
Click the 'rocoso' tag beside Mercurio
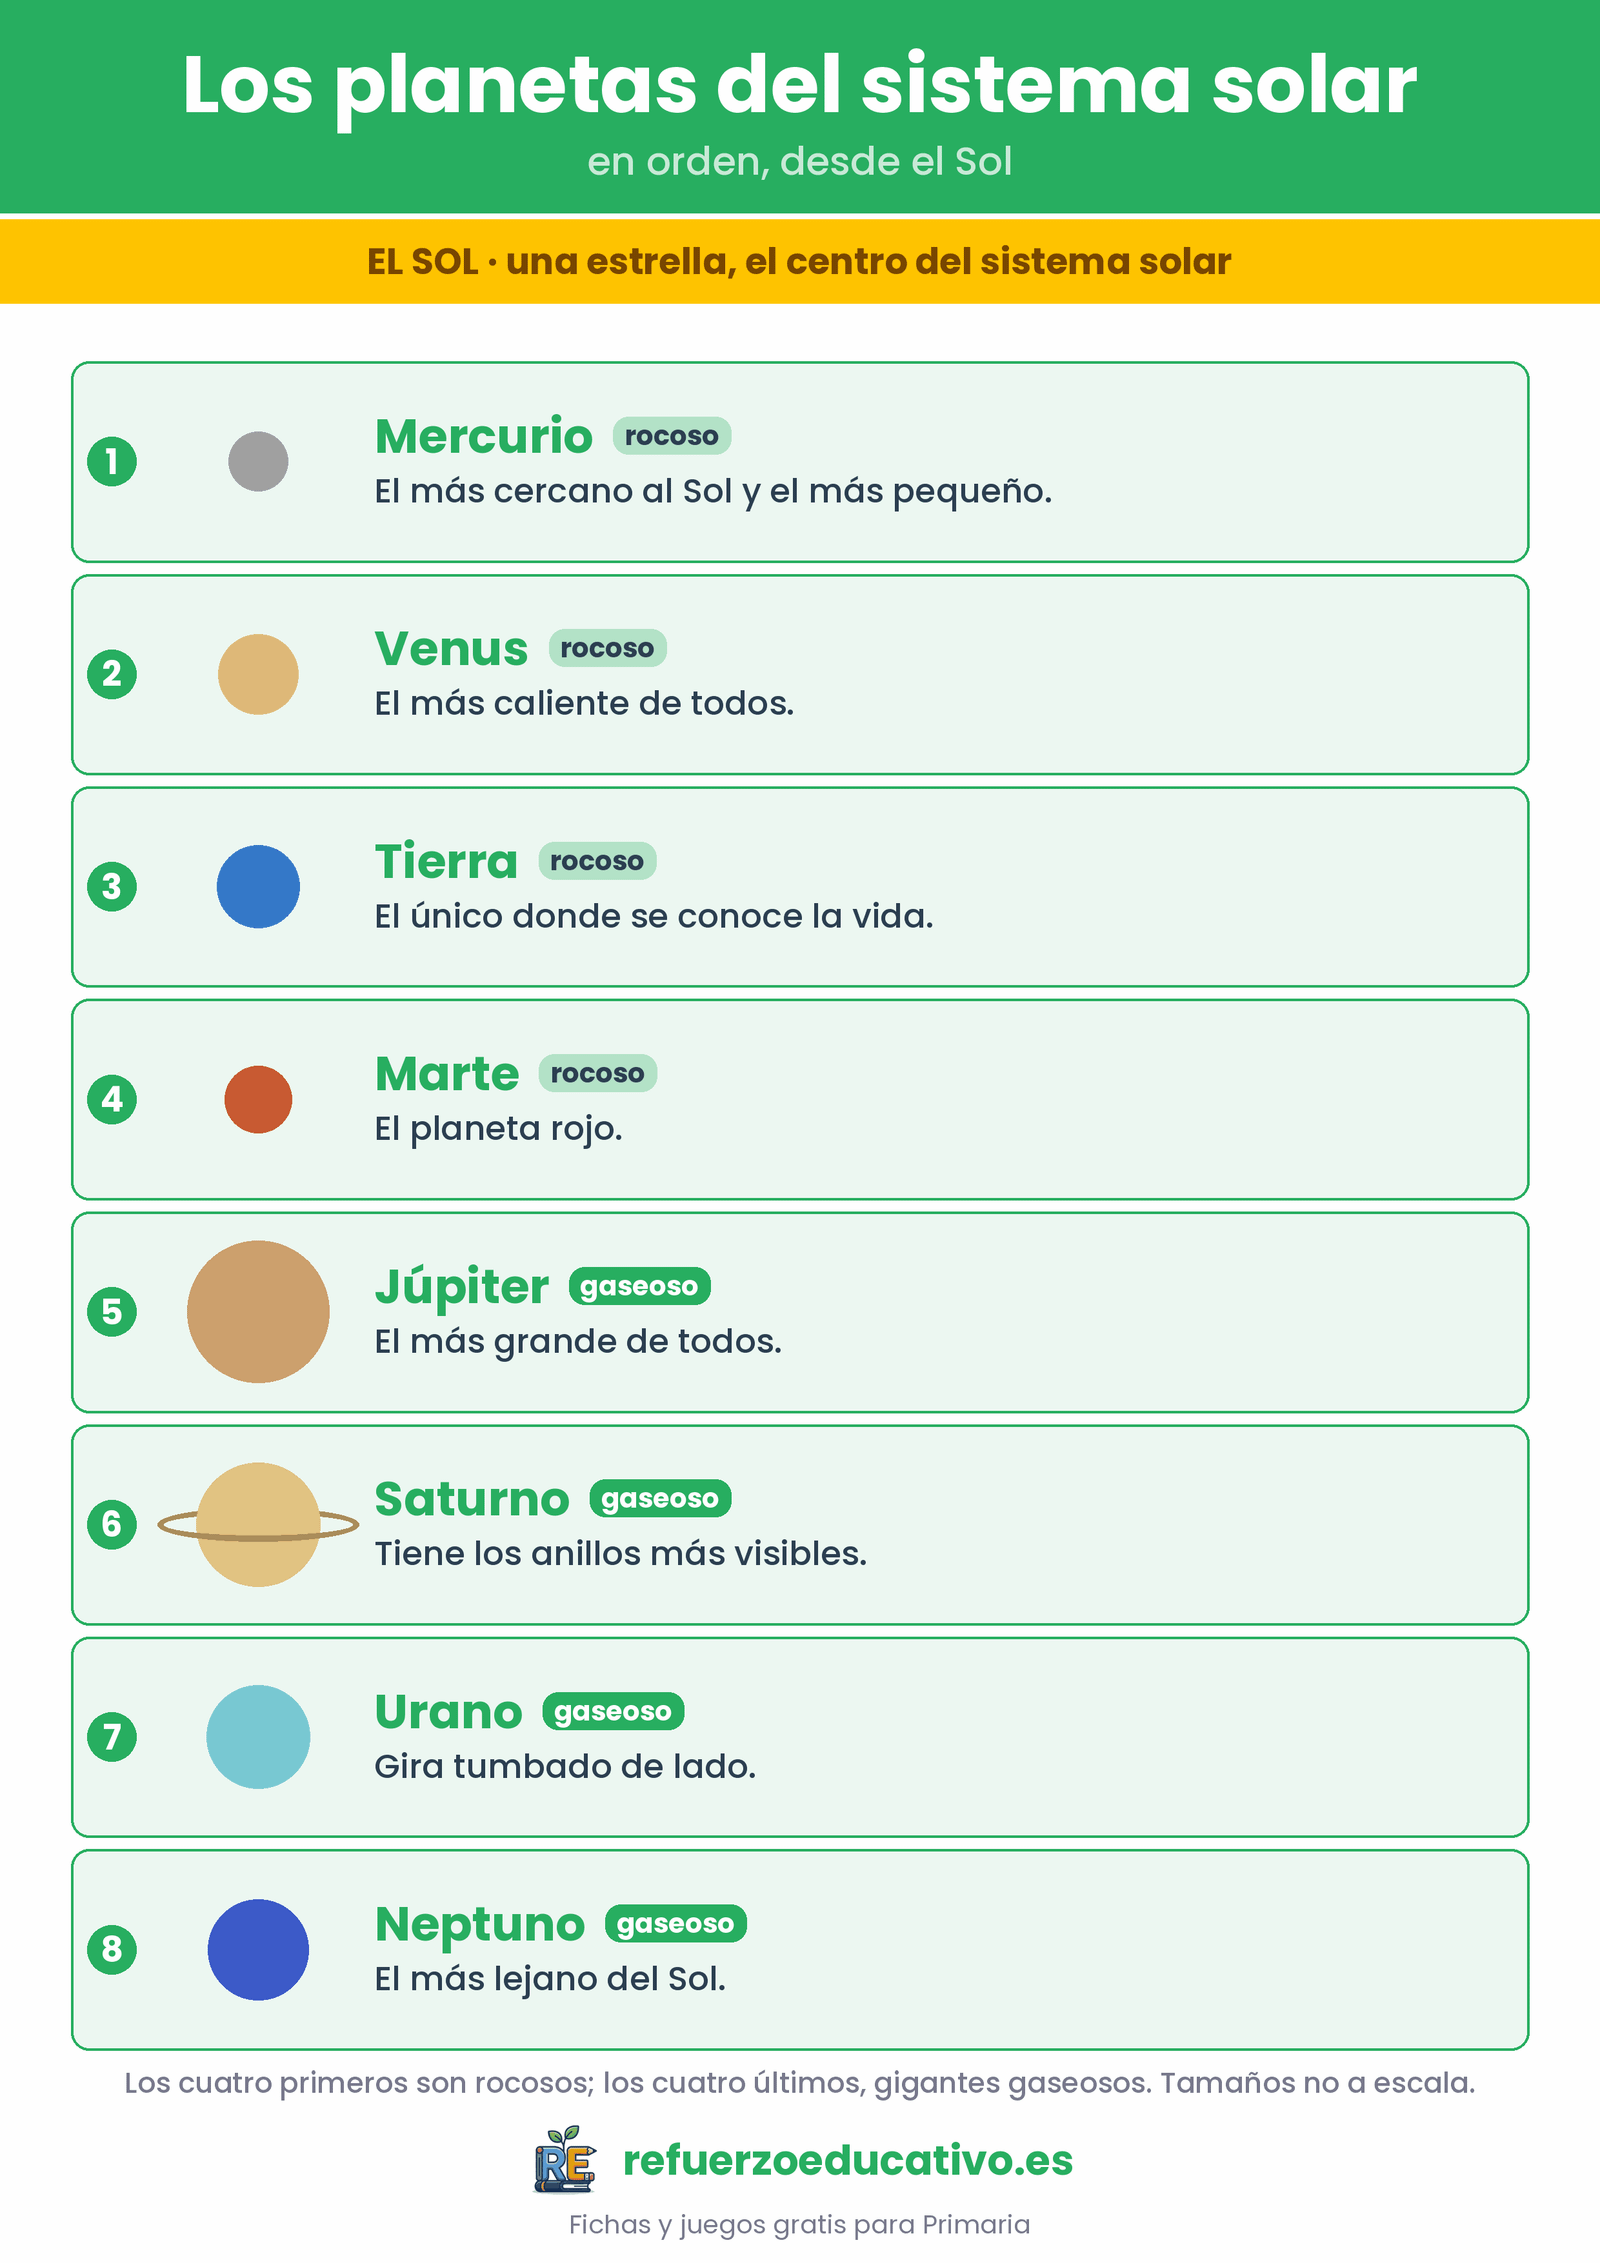[672, 436]
